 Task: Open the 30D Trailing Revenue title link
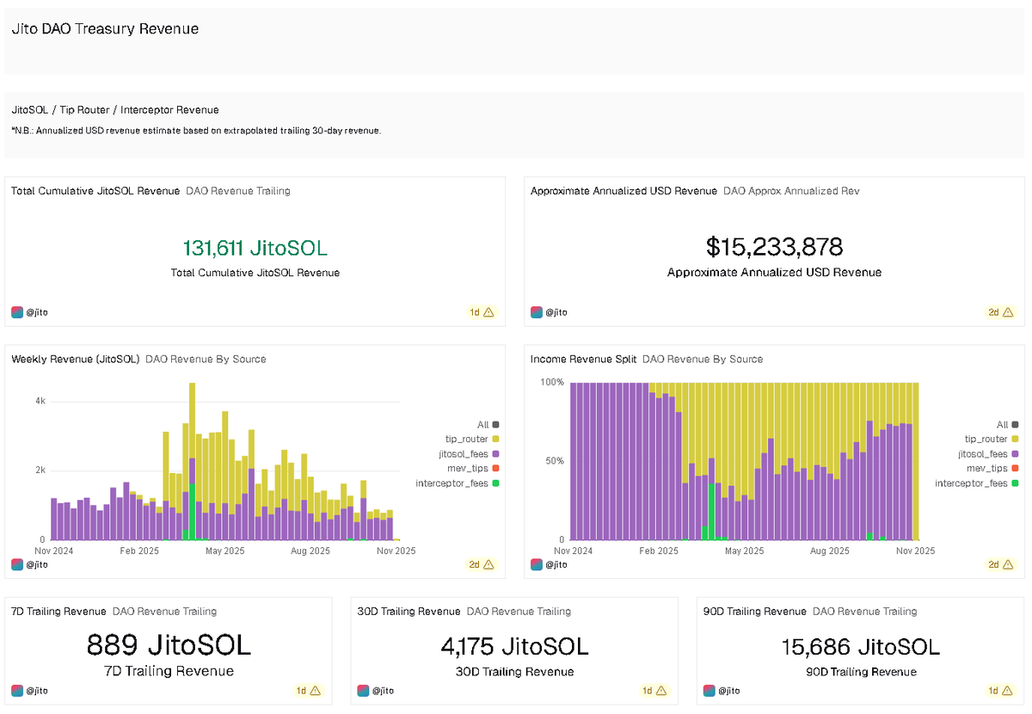pyautogui.click(x=409, y=611)
